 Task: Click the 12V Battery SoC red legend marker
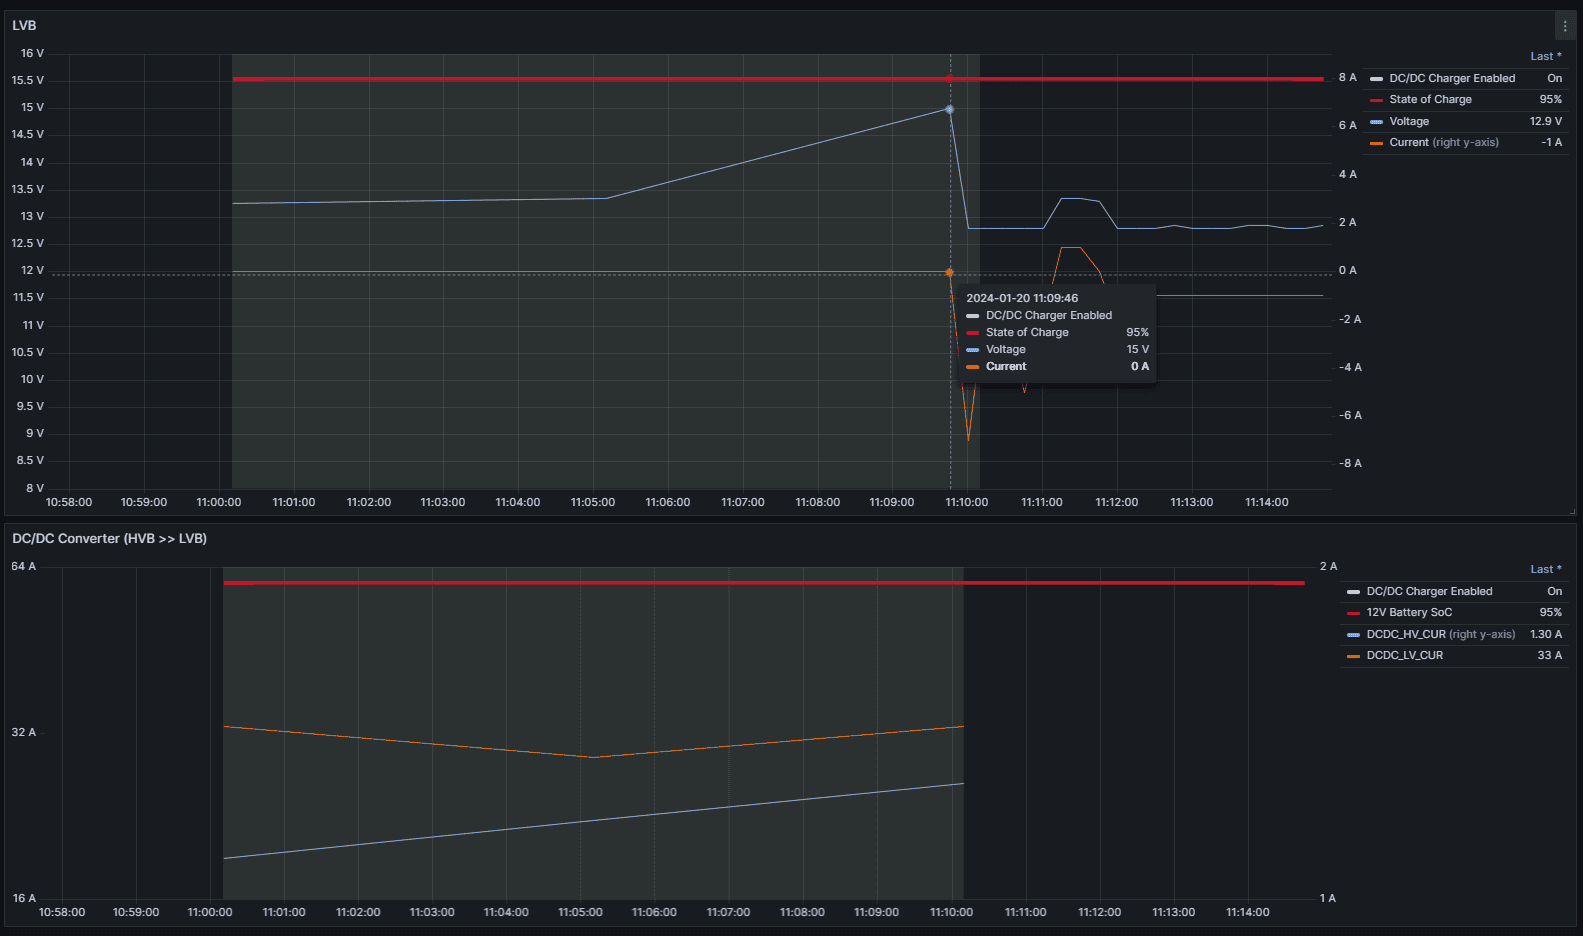pyautogui.click(x=1353, y=613)
